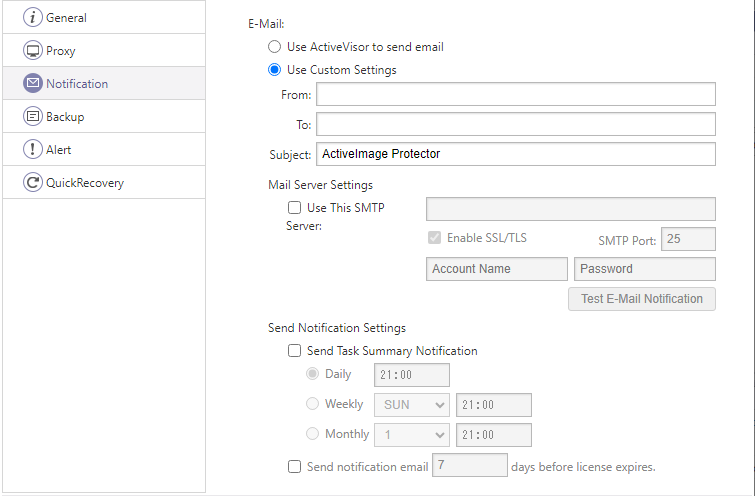Click the General info icon
This screenshot has width=755, height=496.
33,17
